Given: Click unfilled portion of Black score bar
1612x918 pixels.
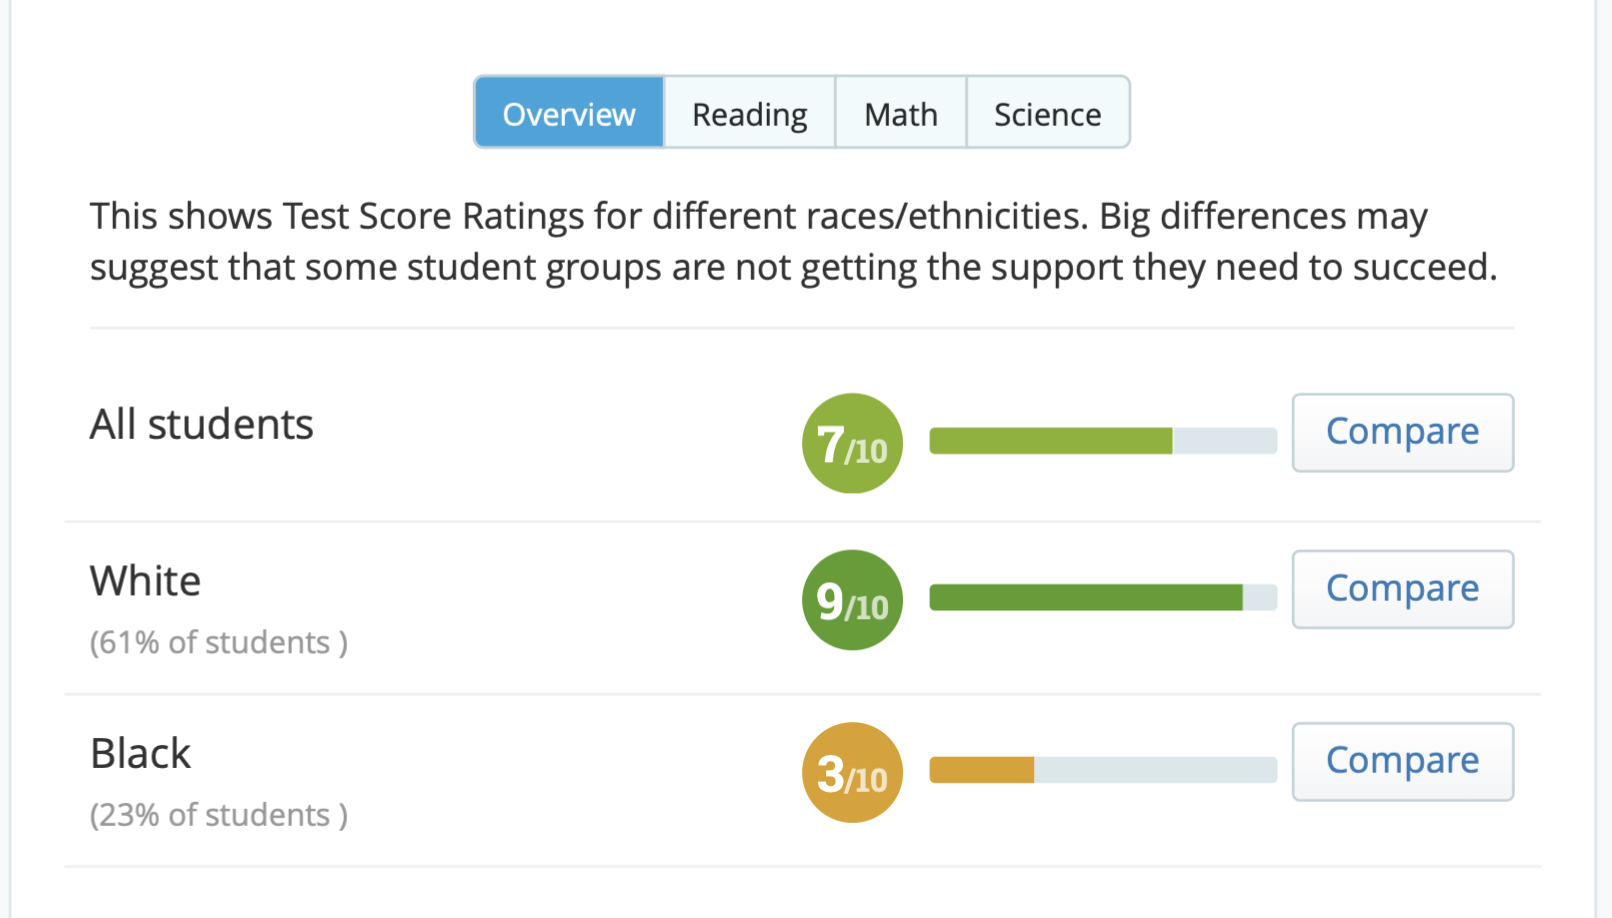Looking at the screenshot, I should tap(1156, 770).
